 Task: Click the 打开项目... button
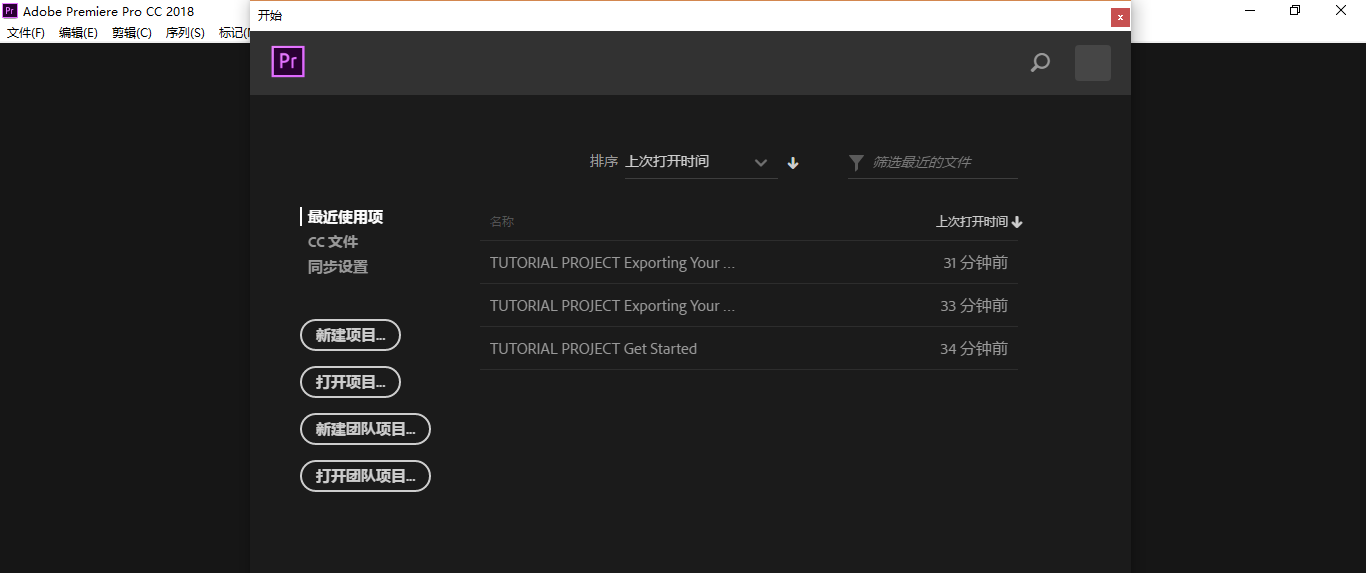[x=350, y=382]
